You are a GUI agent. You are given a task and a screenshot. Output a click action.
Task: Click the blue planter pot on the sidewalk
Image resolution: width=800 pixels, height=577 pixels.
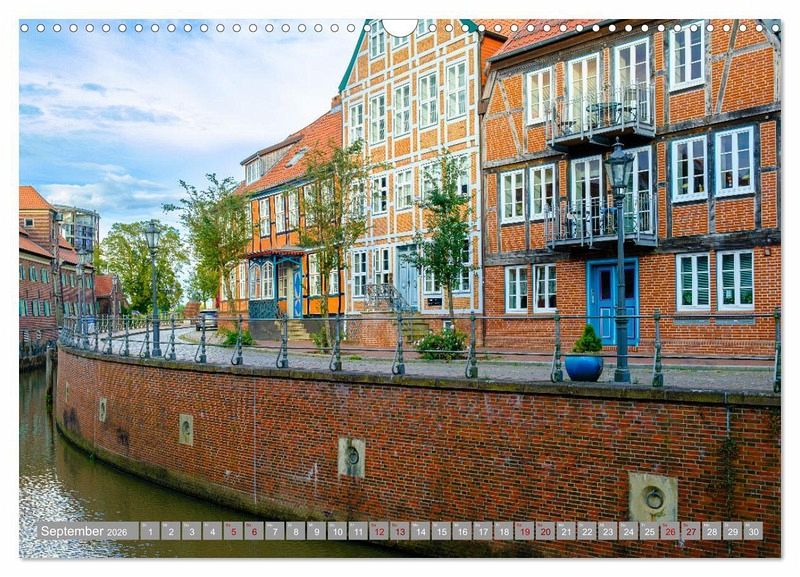pyautogui.click(x=584, y=366)
